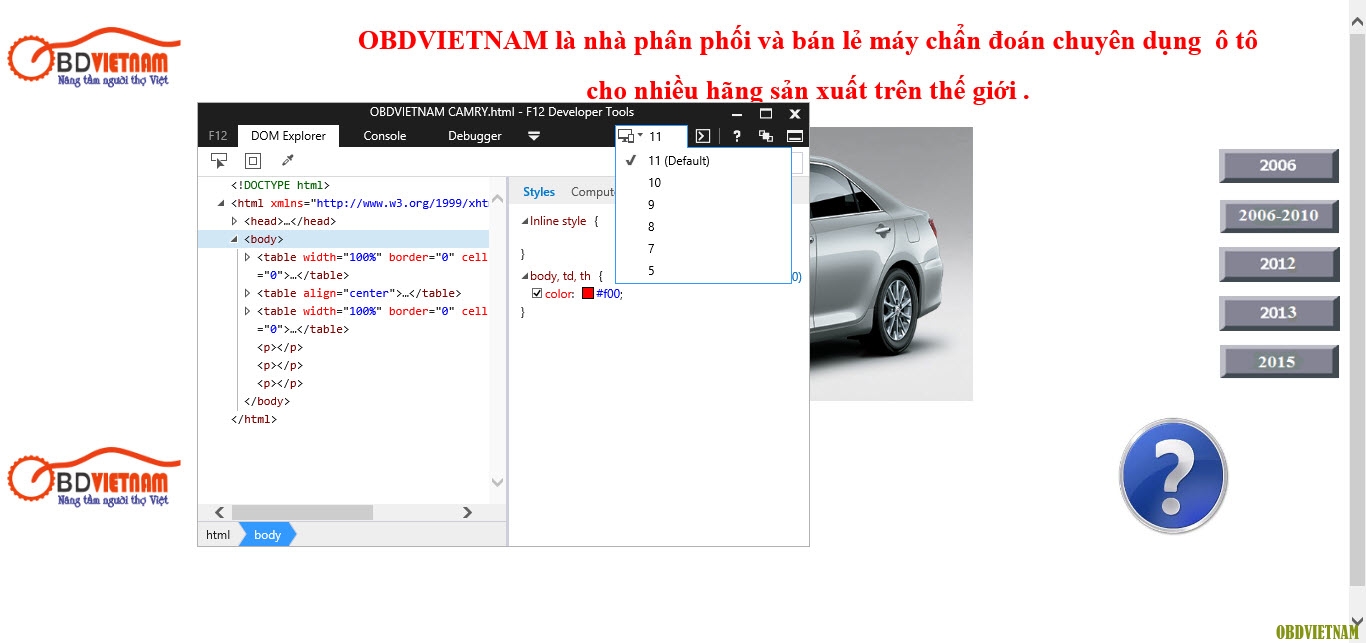Switch to the Debugger tab
1366x643 pixels.
point(475,136)
